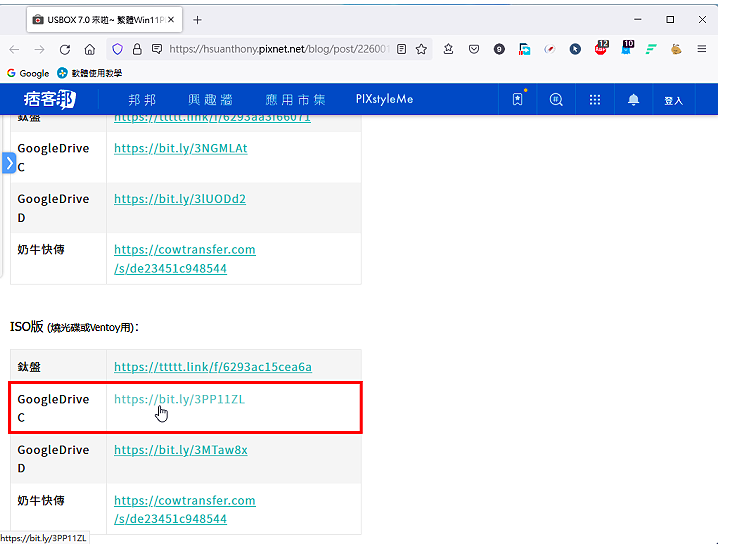Screen dimensions: 748x558
Task: Open the 興趣圈 navigation menu
Action: tap(210, 100)
